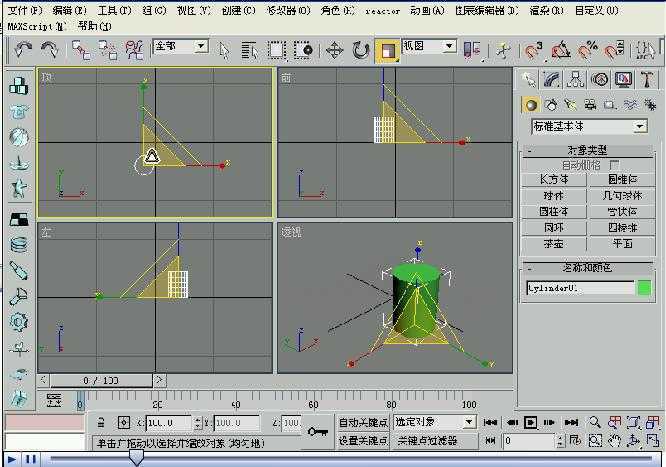The image size is (666, 467).
Task: Open the Modify command panel tab
Action: tap(552, 79)
